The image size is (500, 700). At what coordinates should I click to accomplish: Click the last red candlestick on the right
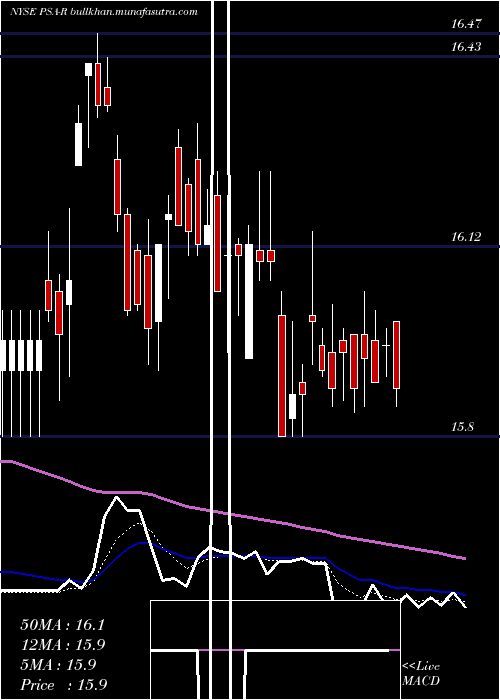[396, 355]
